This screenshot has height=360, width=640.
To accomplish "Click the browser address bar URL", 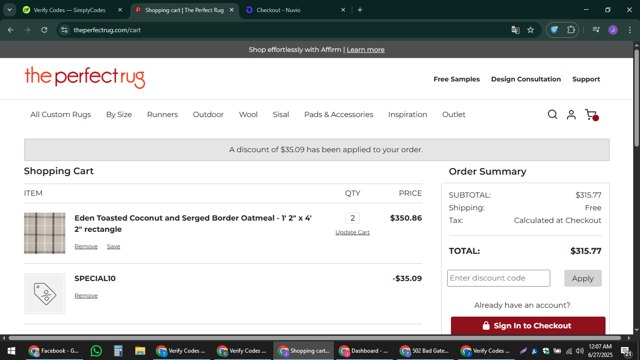I will (107, 30).
